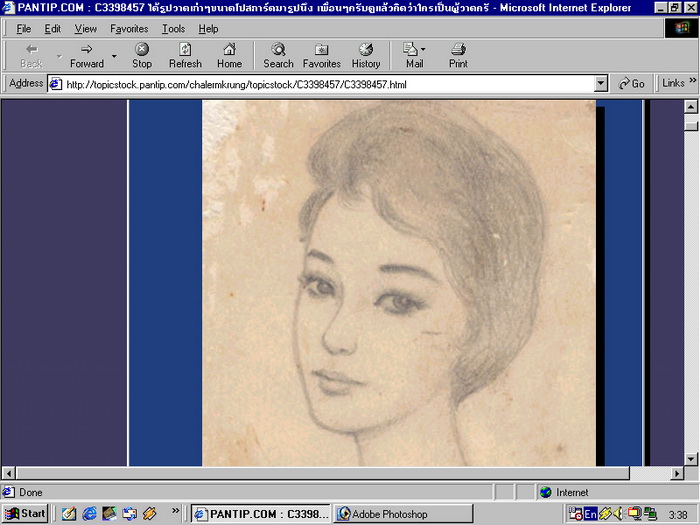Open the volume speaker tray icon

coord(618,514)
